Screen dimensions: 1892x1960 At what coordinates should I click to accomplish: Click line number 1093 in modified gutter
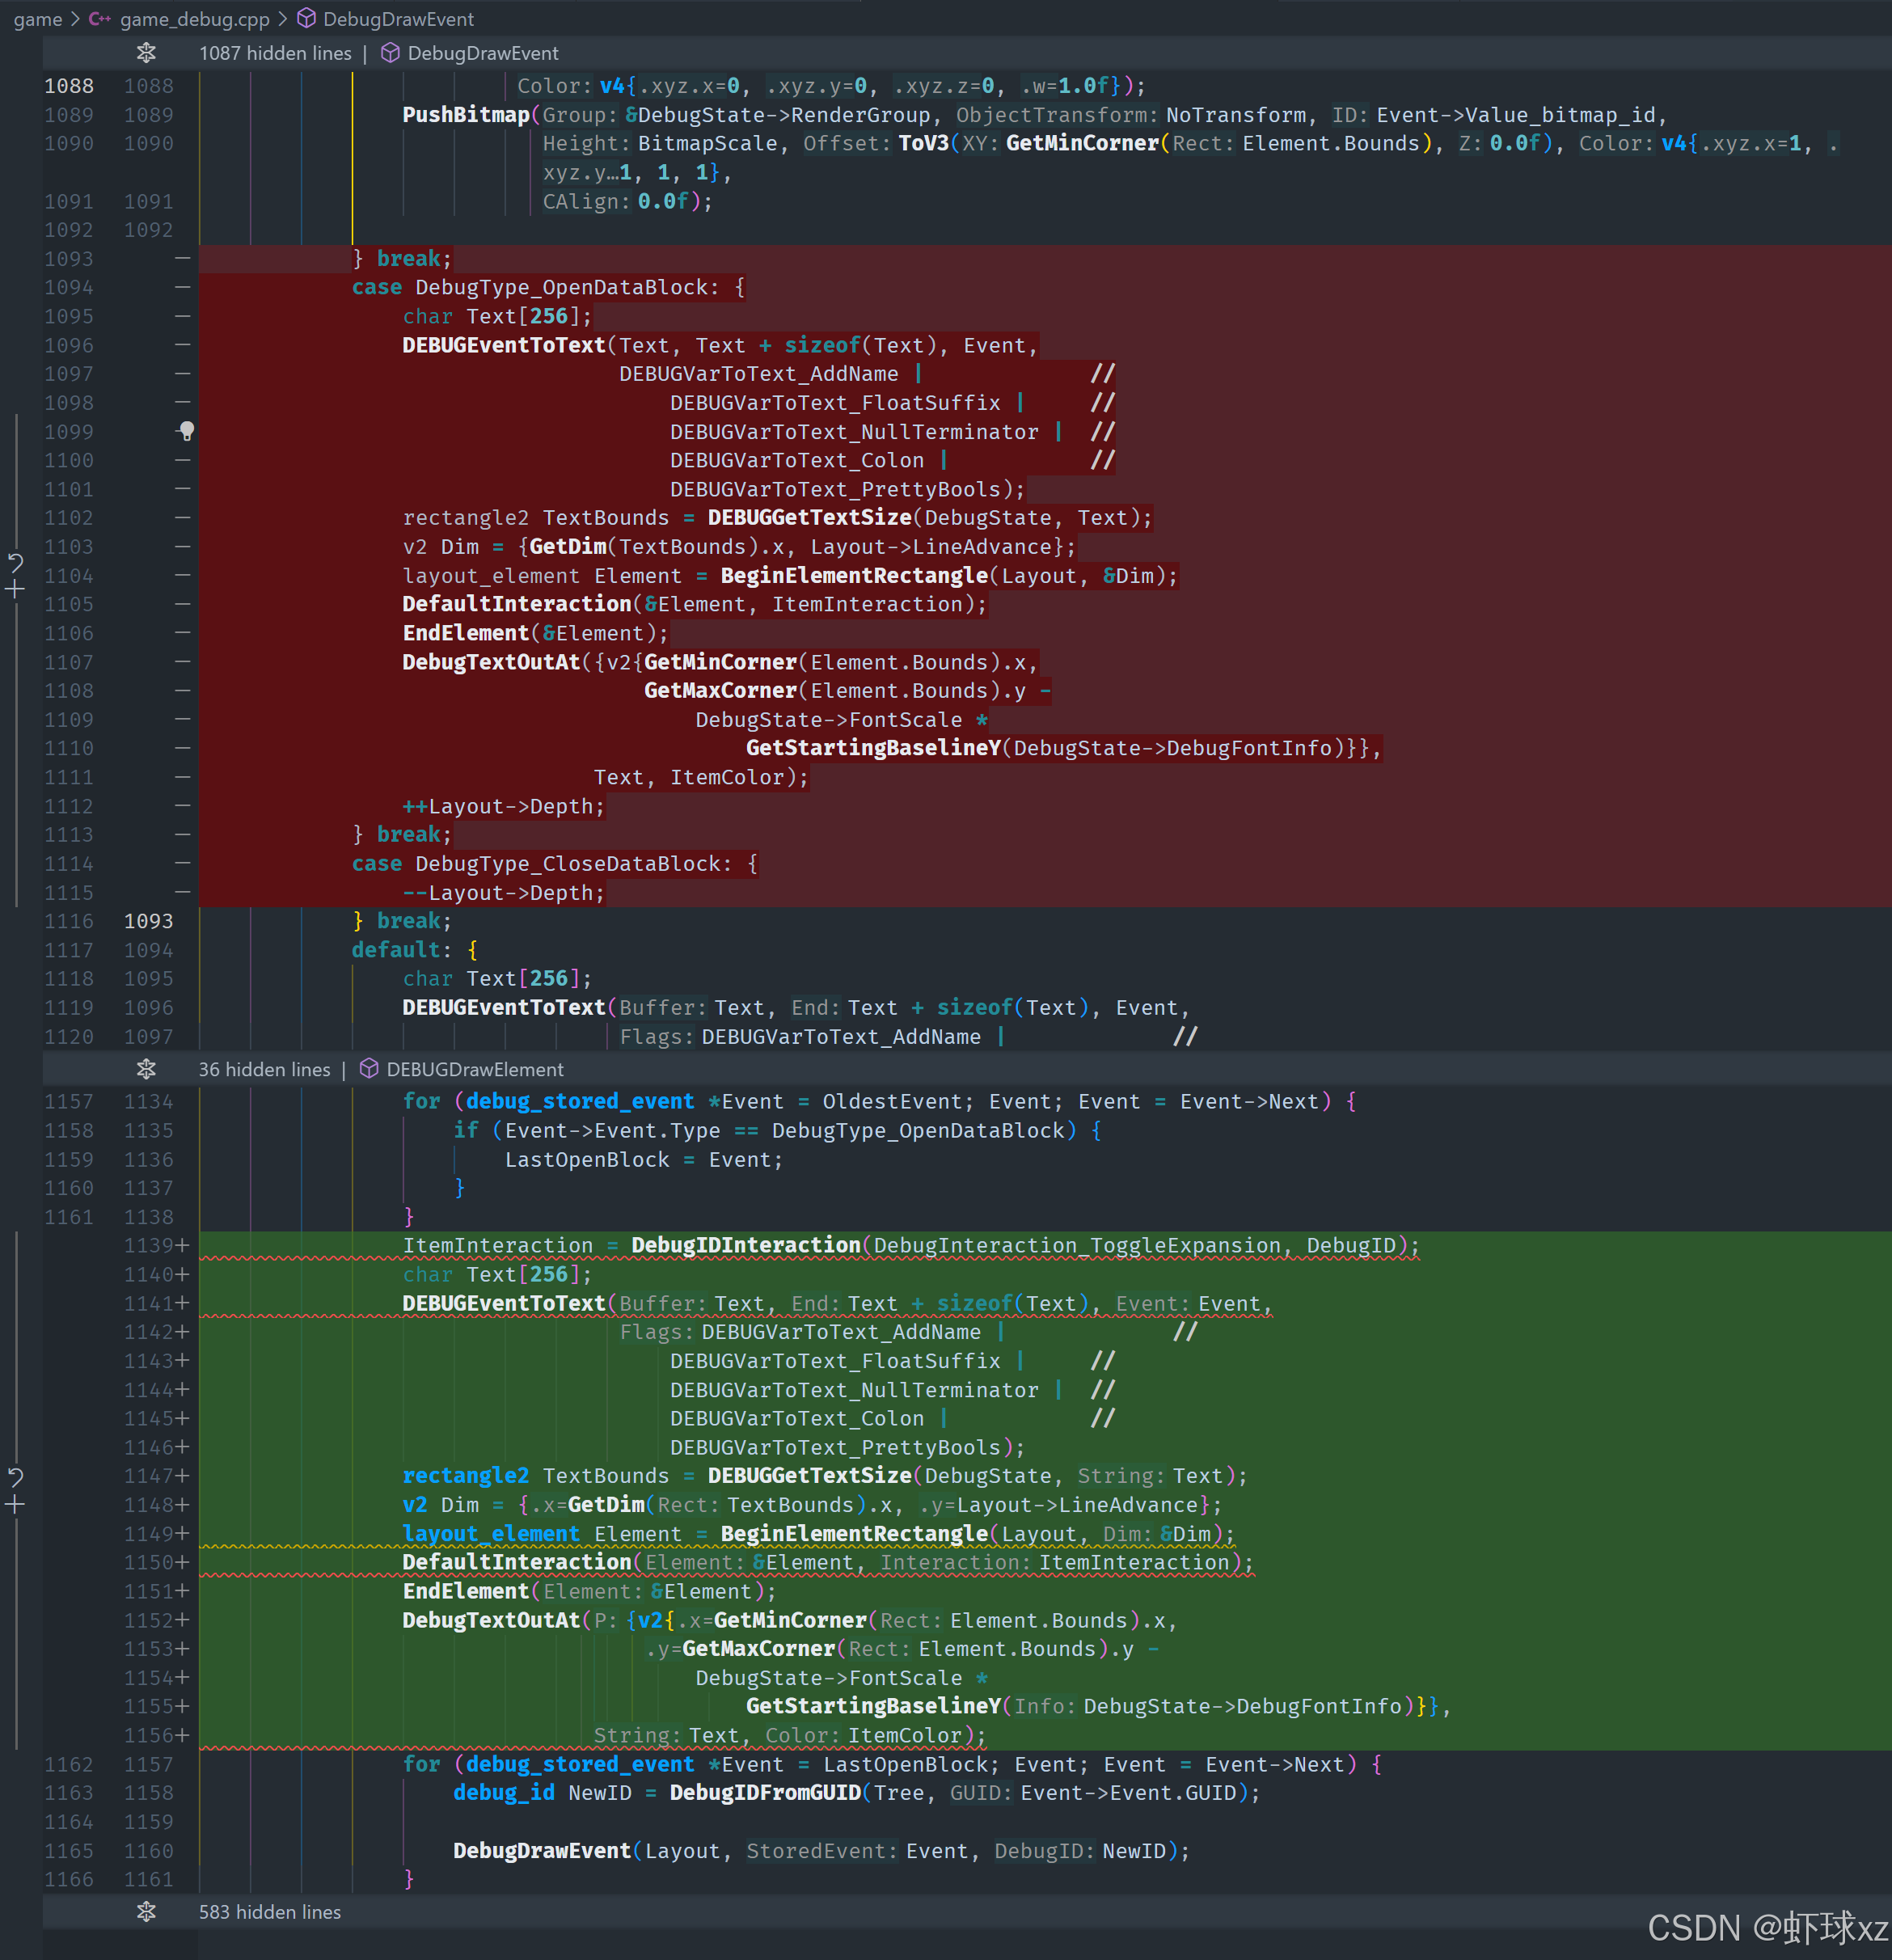point(148,921)
